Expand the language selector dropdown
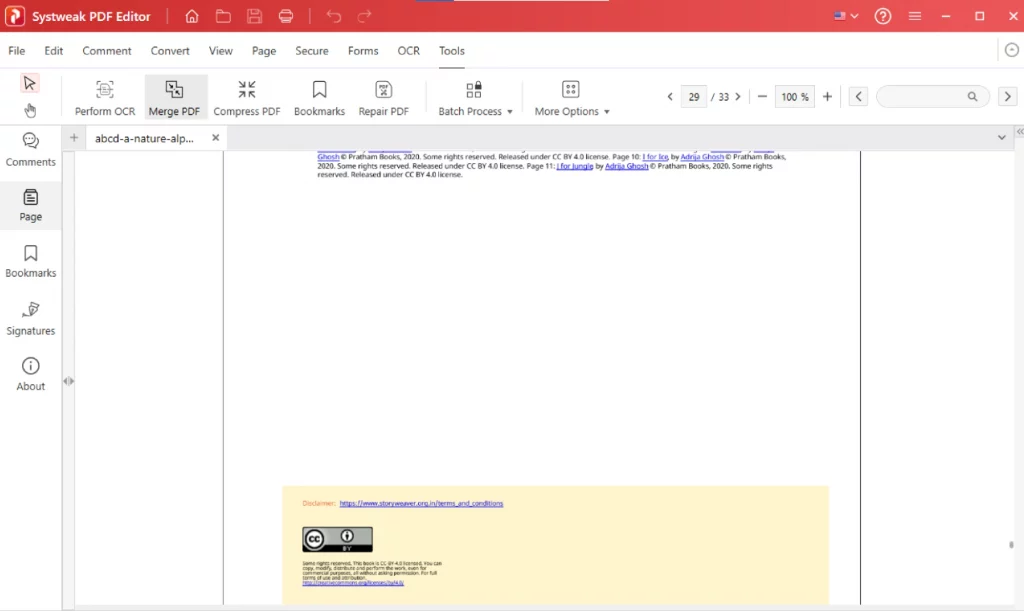This screenshot has width=1024, height=611. (847, 16)
